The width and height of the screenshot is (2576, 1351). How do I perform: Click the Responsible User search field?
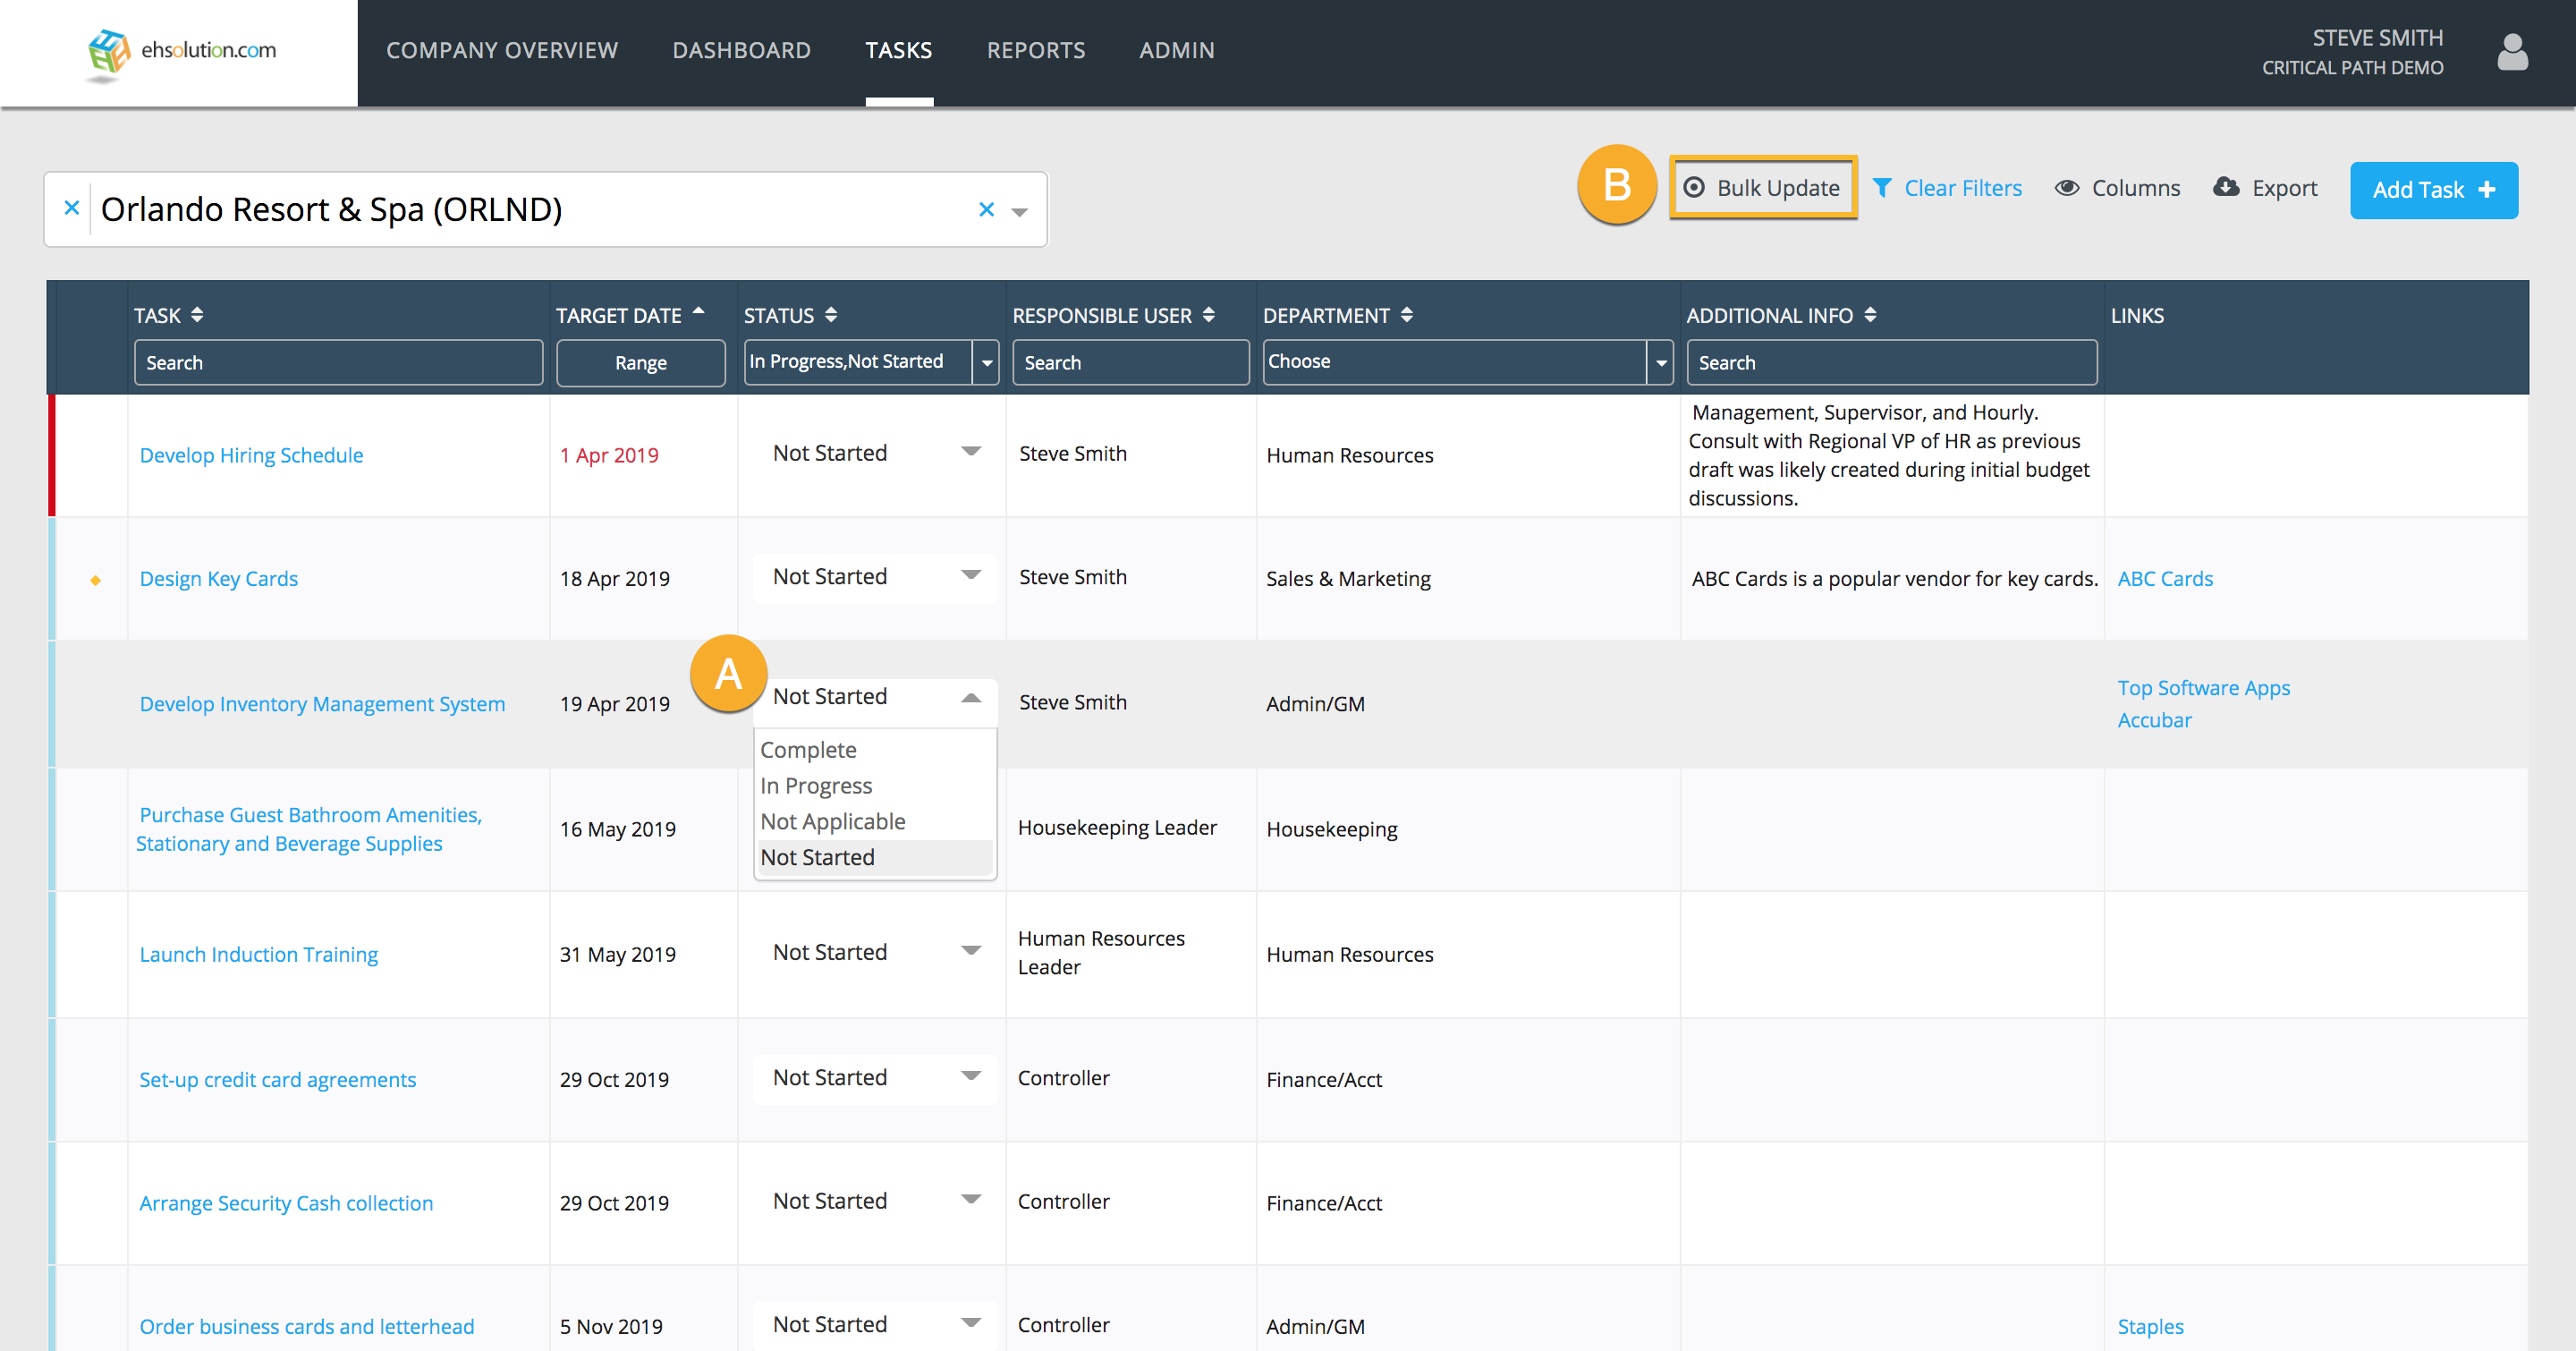(1130, 362)
